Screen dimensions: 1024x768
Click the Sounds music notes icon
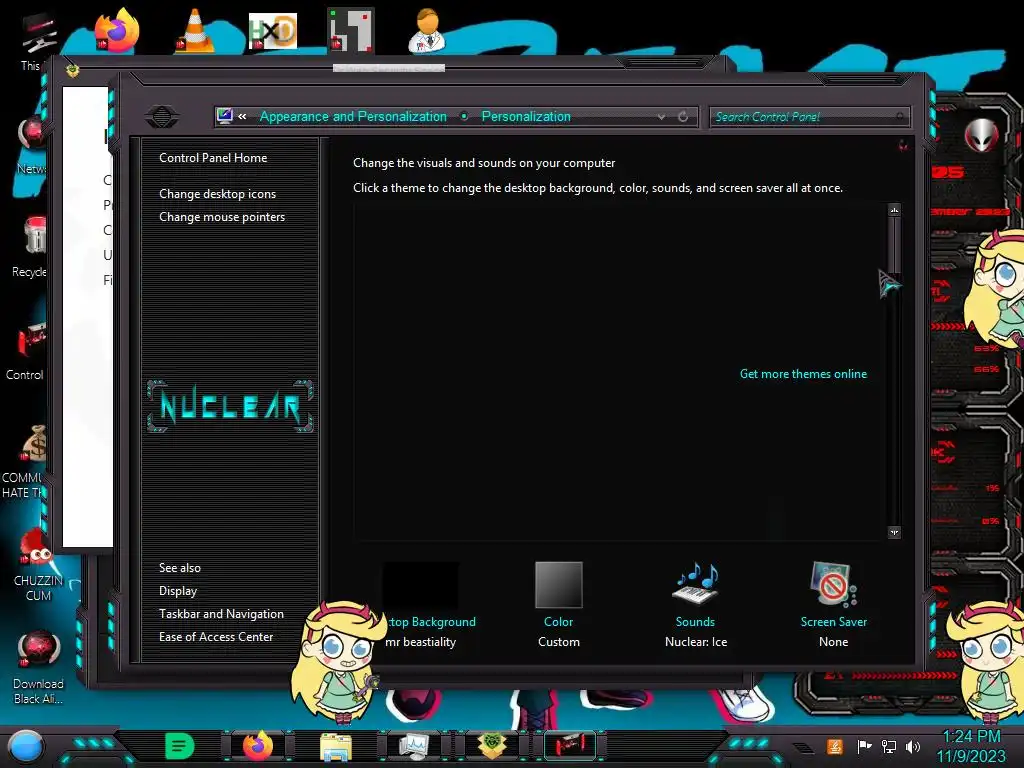(696, 584)
